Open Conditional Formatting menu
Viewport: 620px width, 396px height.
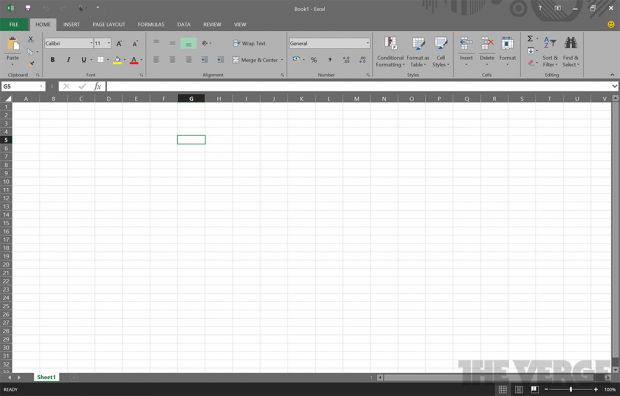(x=390, y=52)
